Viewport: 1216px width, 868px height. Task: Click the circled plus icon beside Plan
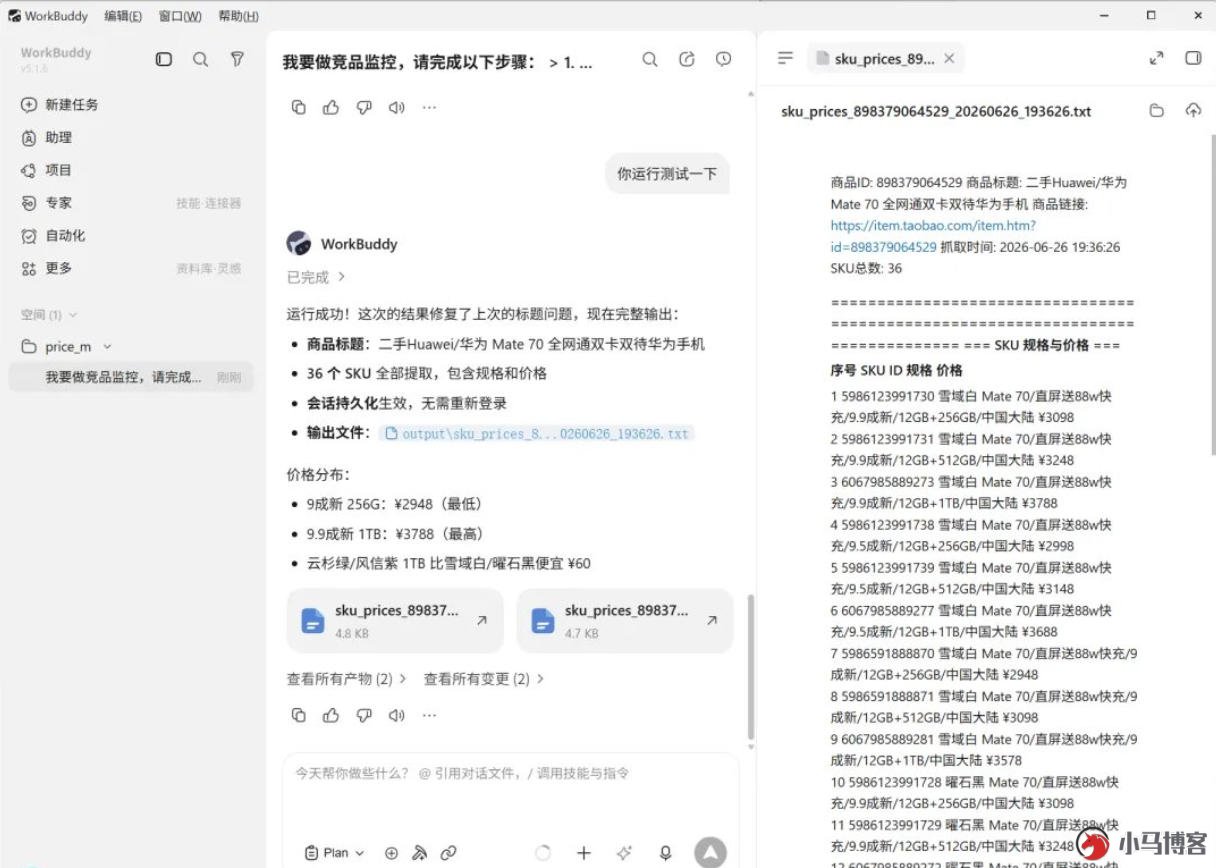391,853
